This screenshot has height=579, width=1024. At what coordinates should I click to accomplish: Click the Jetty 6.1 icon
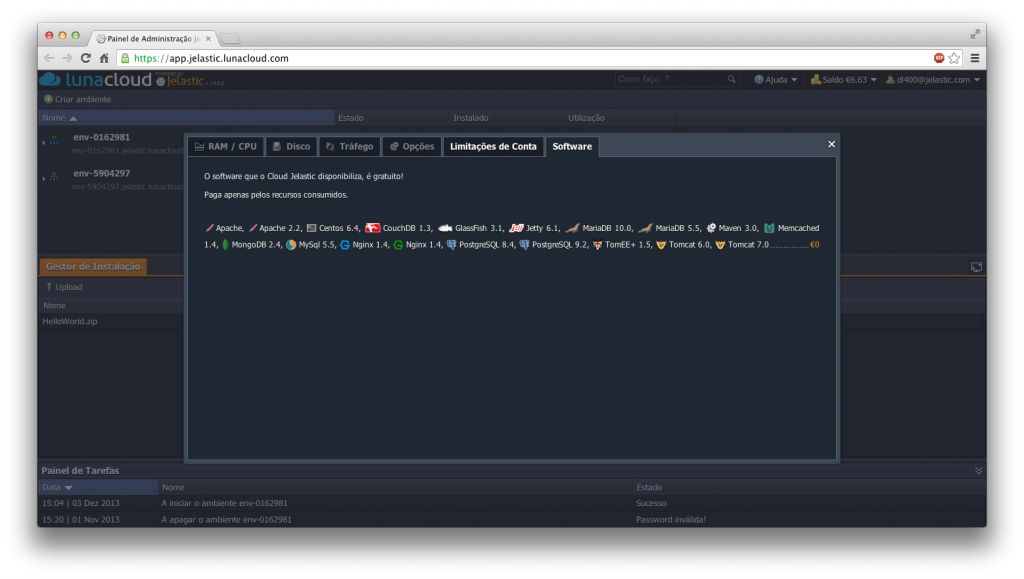516,228
